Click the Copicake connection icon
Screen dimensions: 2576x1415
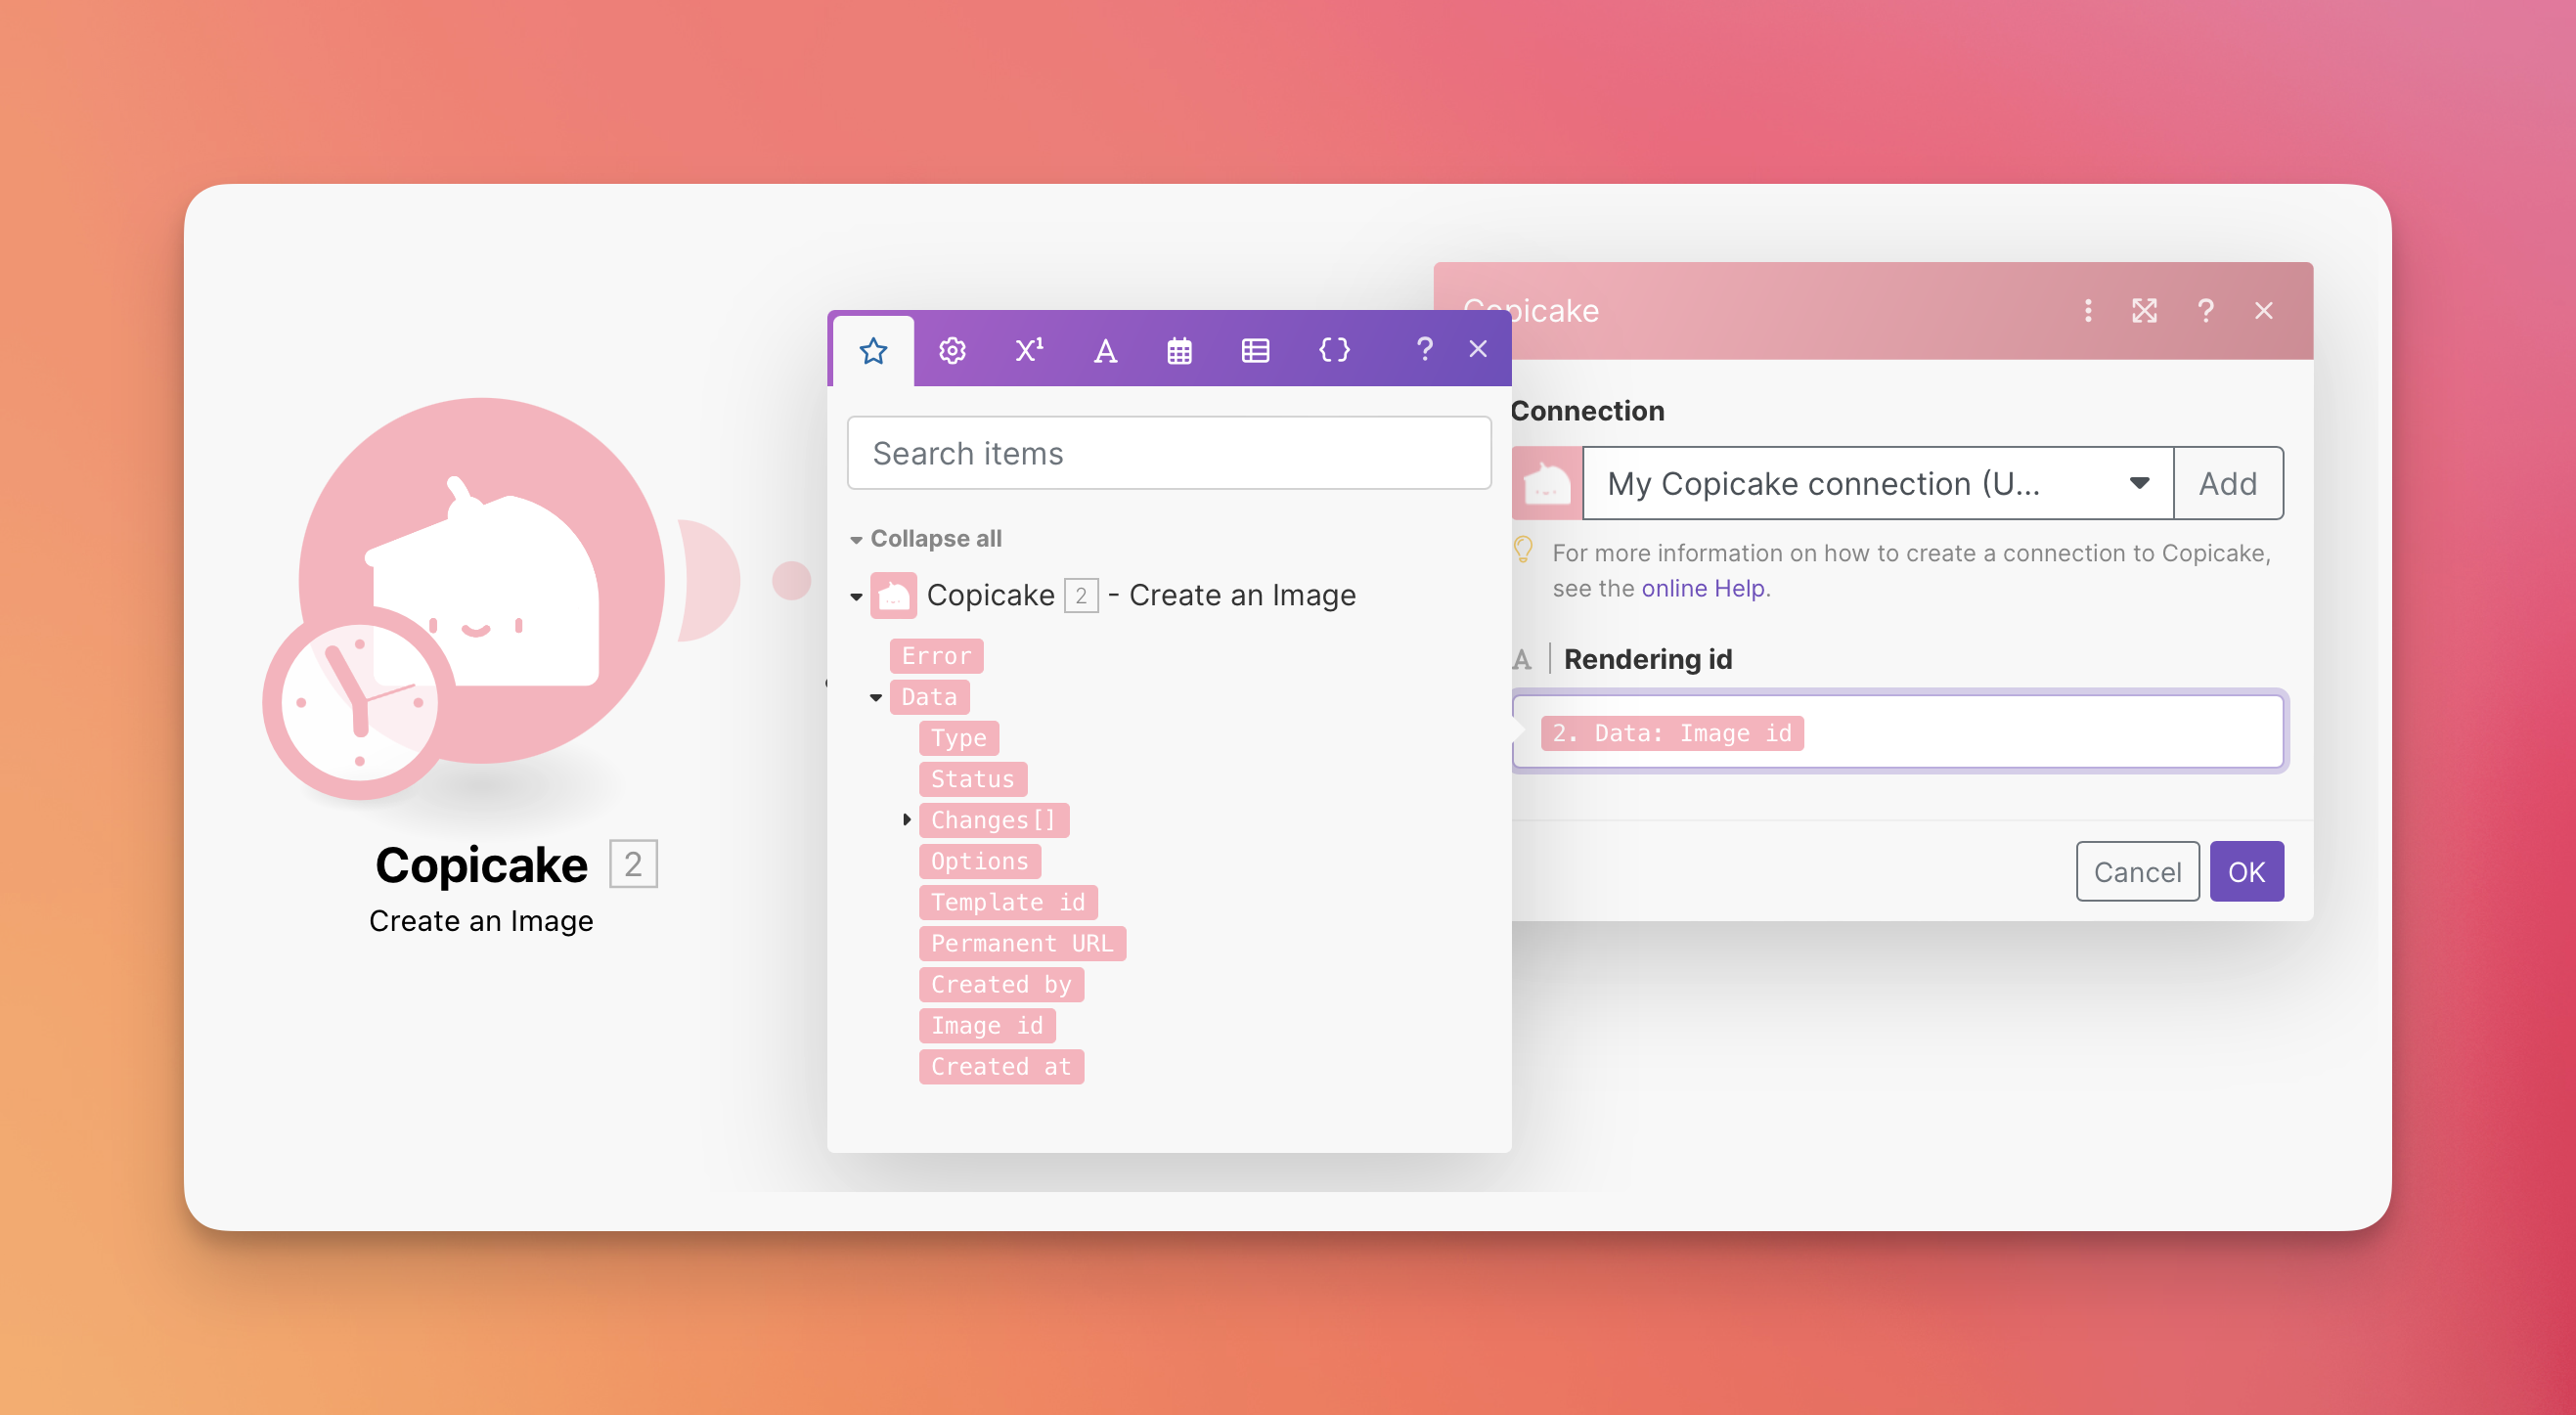pos(1547,483)
